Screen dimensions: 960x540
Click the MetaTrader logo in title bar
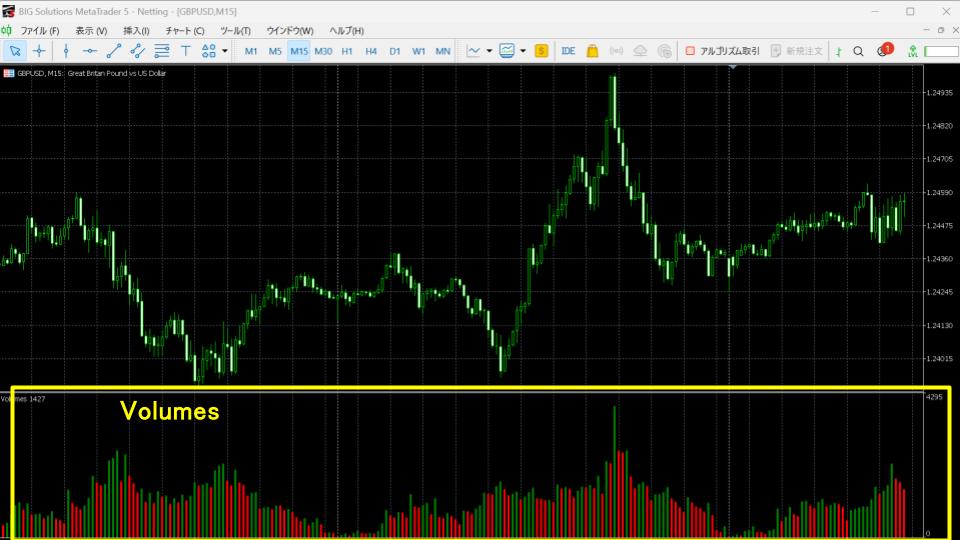[8, 11]
